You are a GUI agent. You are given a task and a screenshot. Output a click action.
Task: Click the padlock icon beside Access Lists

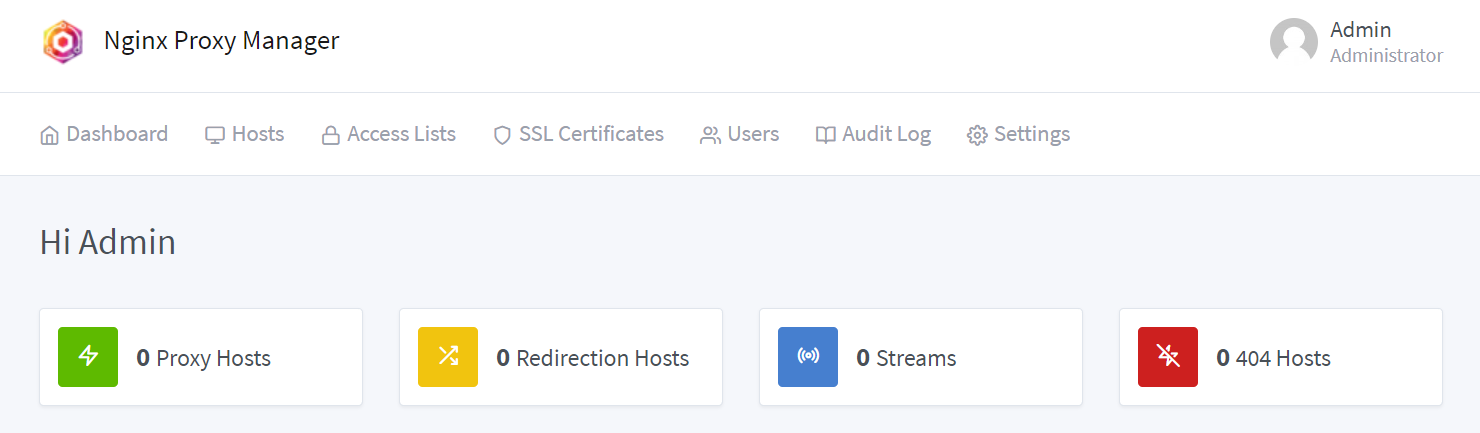pos(330,135)
